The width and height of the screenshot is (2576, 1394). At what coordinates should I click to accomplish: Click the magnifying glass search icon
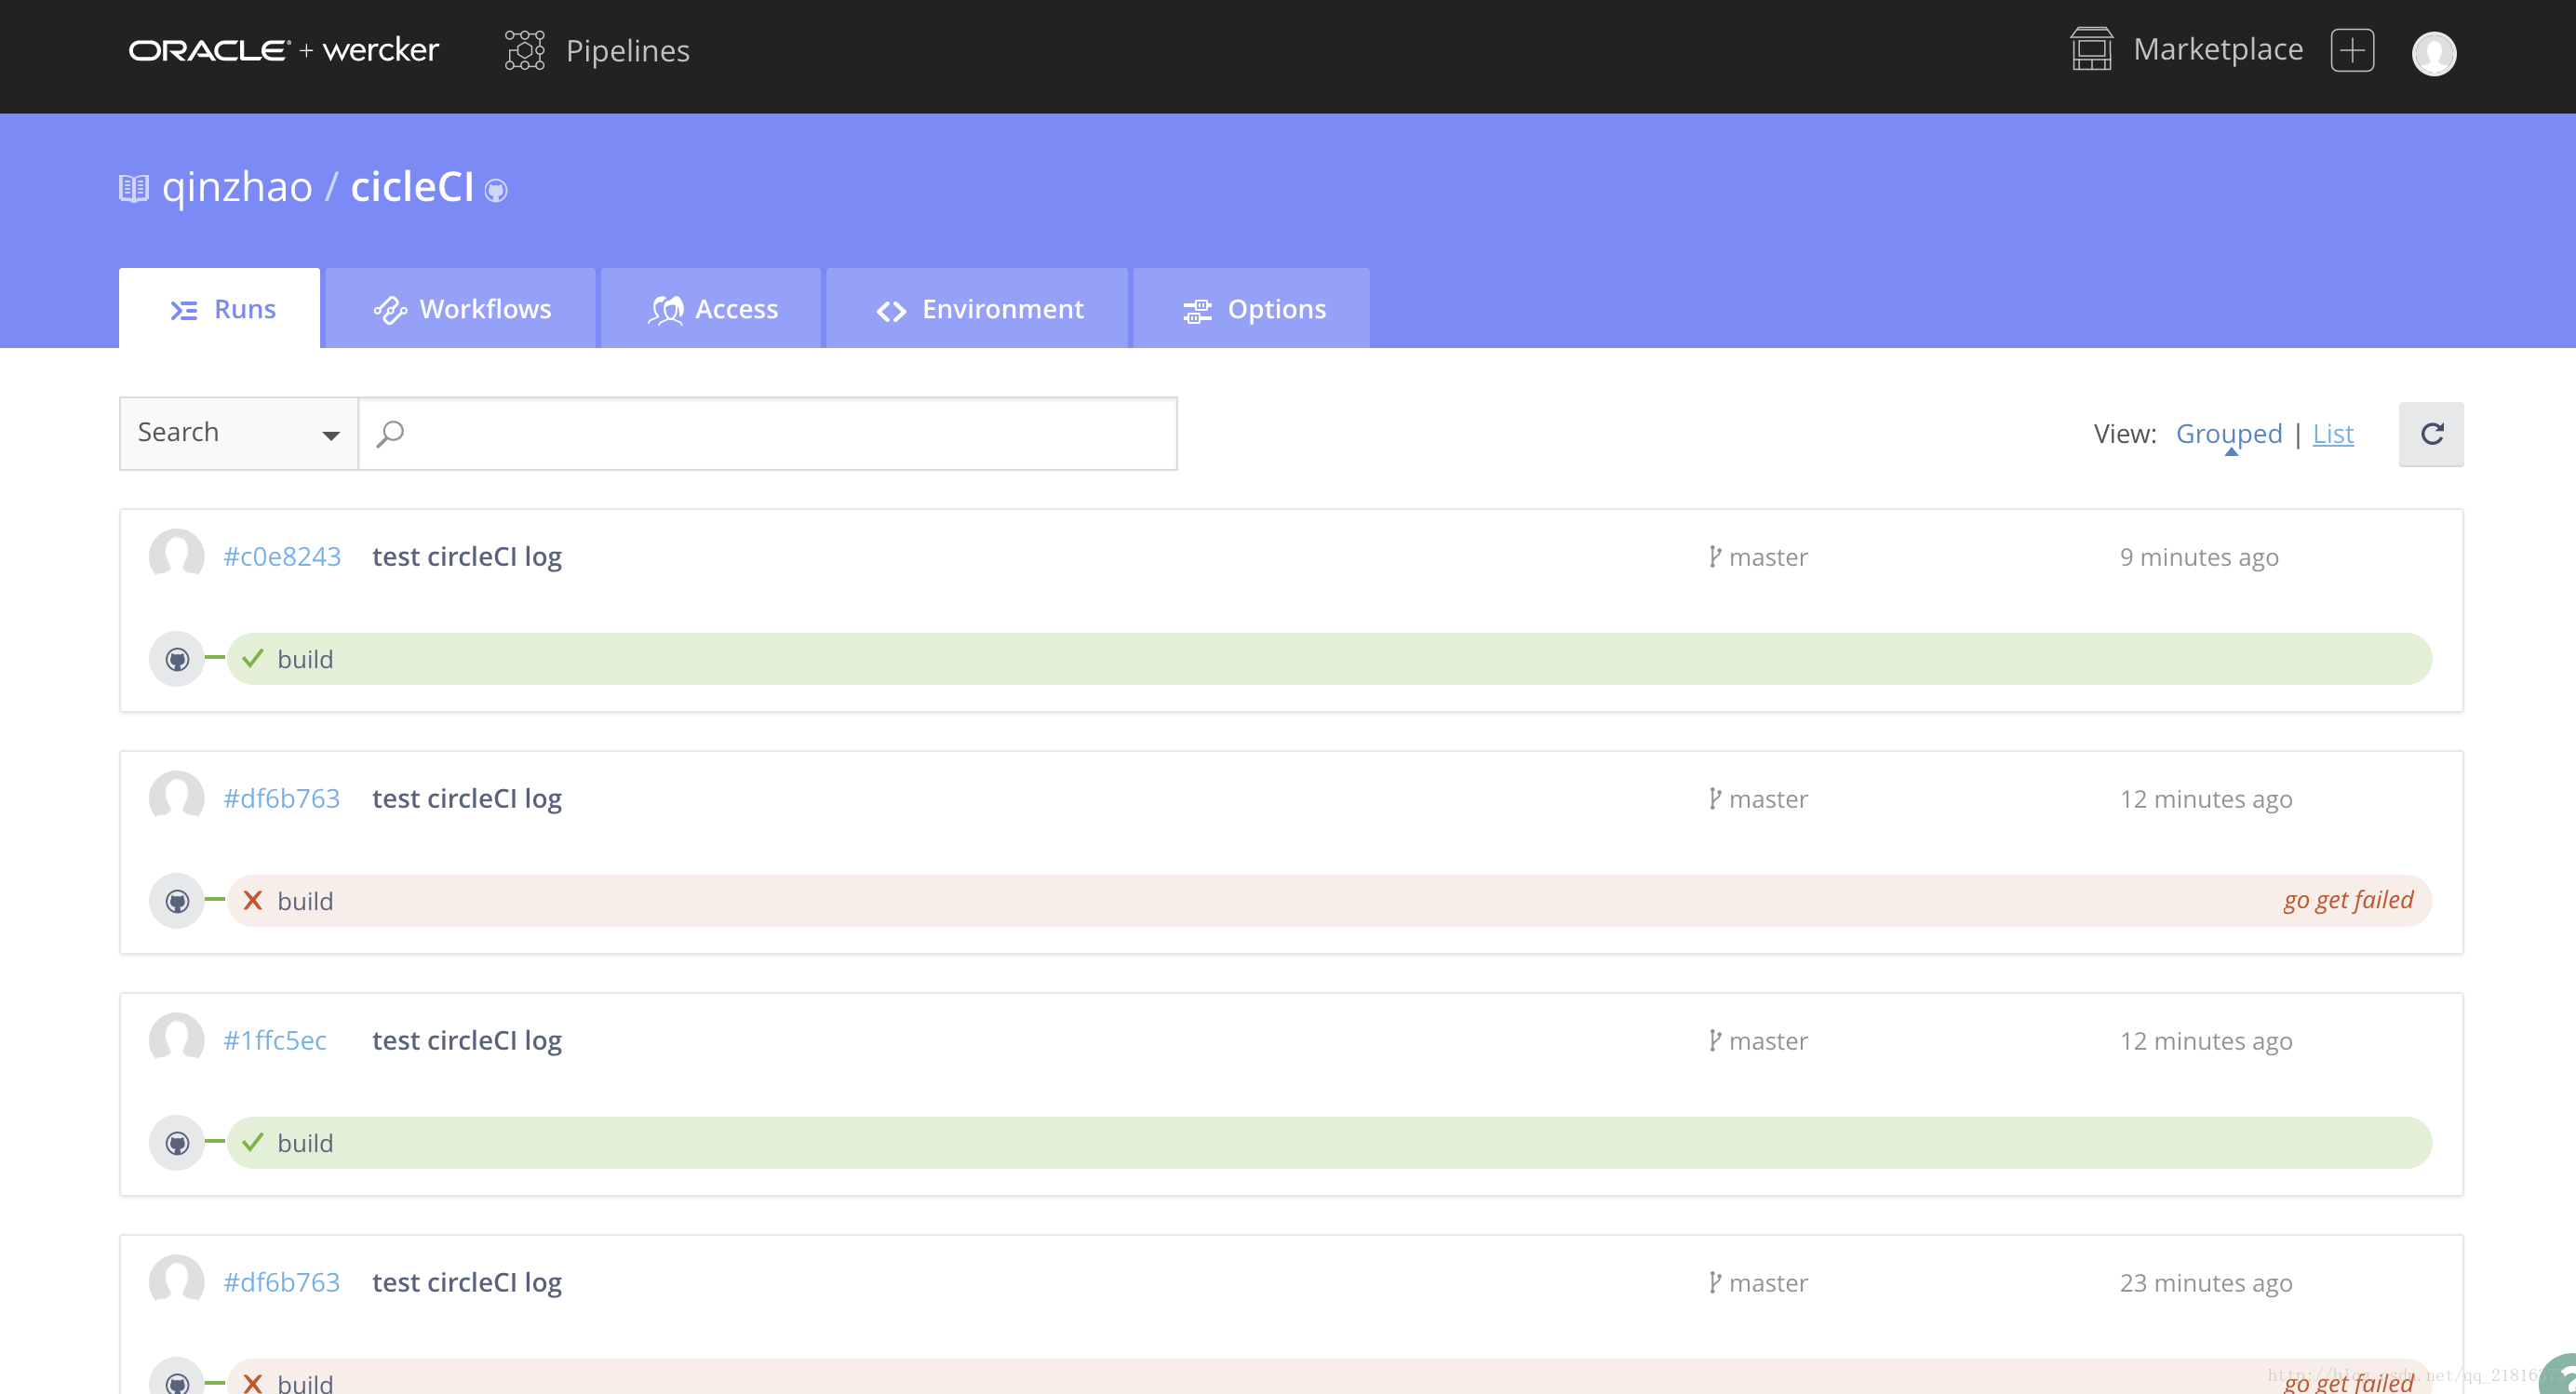[x=390, y=433]
